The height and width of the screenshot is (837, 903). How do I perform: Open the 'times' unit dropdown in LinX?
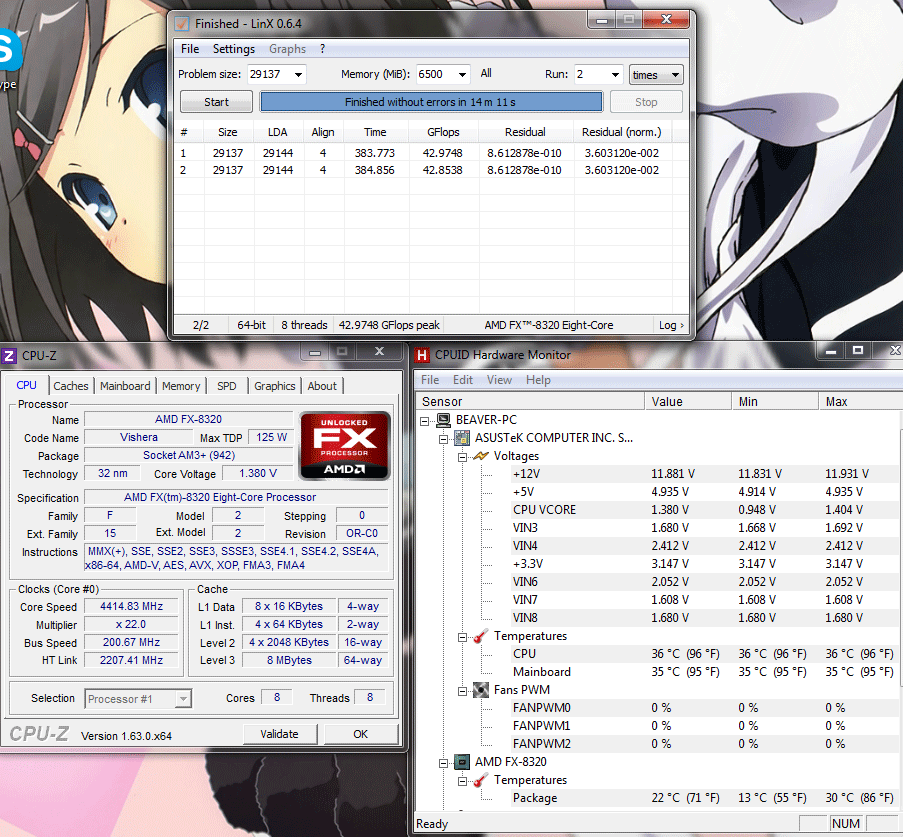[x=656, y=74]
